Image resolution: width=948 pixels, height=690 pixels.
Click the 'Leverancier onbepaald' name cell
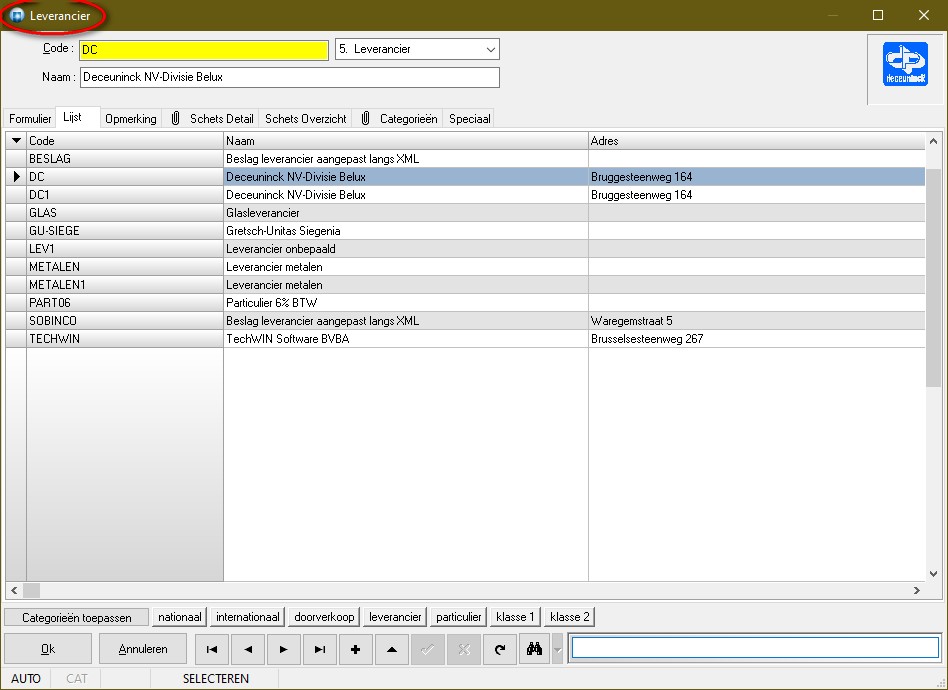tap(406, 249)
